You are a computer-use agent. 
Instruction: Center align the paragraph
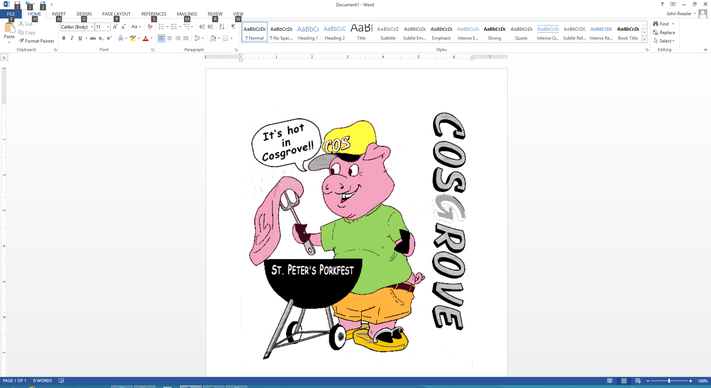pyautogui.click(x=170, y=39)
